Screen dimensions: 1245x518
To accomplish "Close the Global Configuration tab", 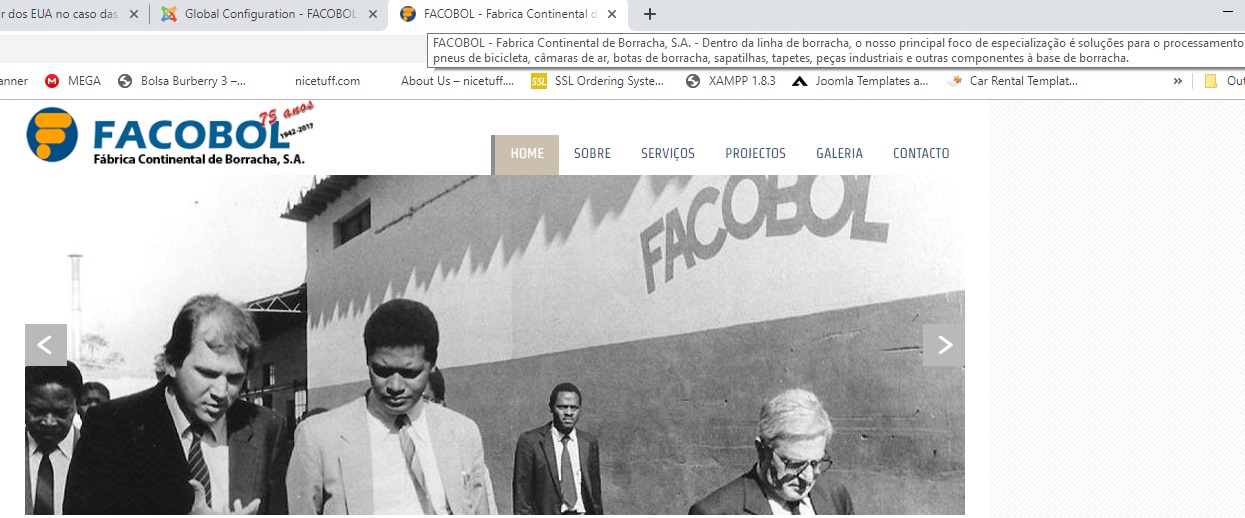I will tap(373, 14).
